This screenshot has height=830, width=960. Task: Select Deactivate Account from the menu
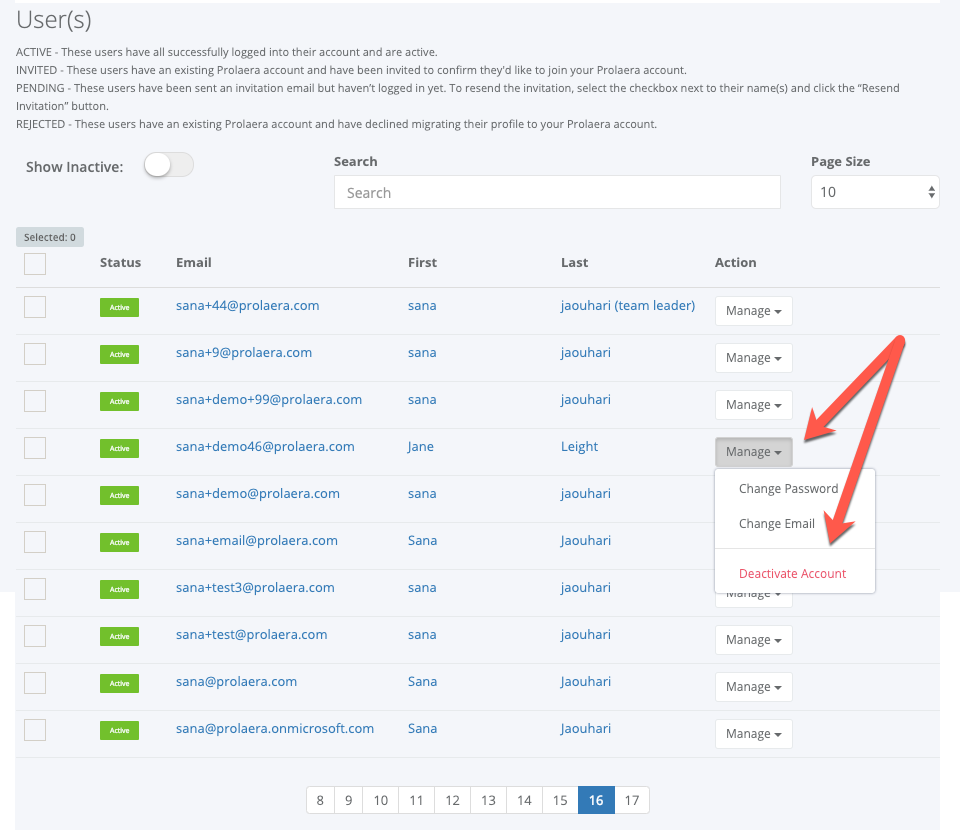792,574
